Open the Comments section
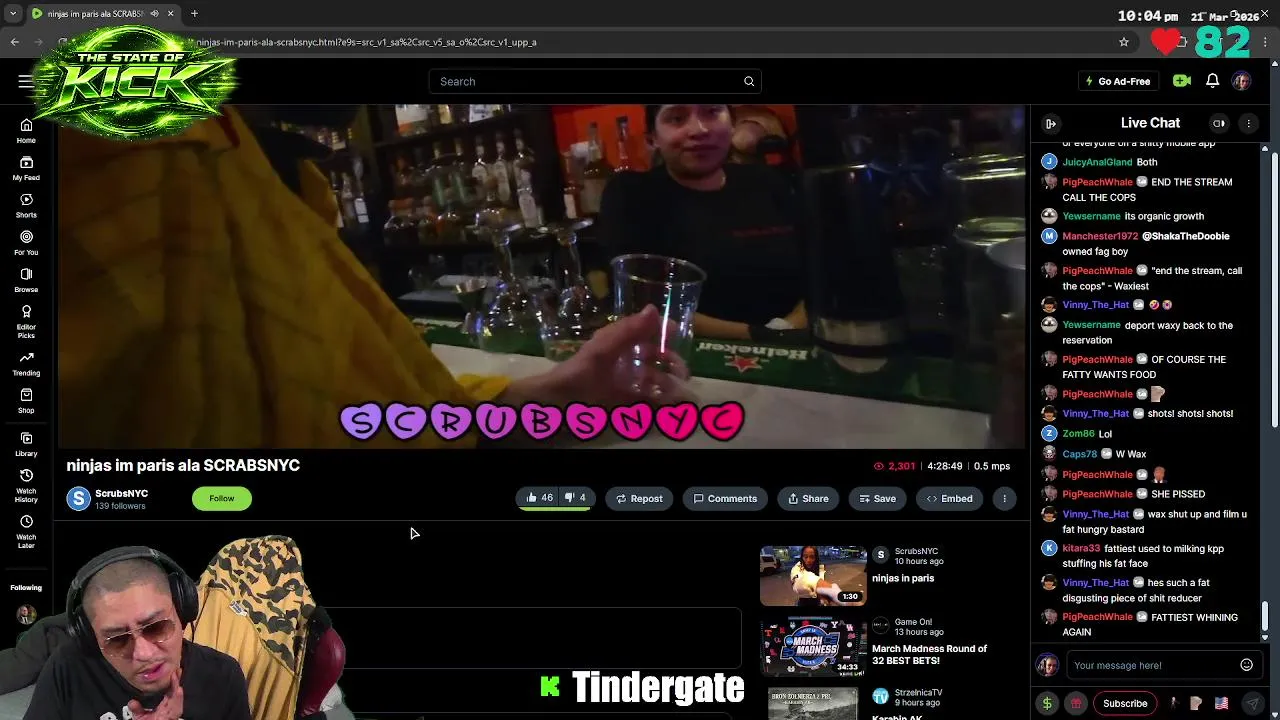The width and height of the screenshot is (1280, 720). 725,498
